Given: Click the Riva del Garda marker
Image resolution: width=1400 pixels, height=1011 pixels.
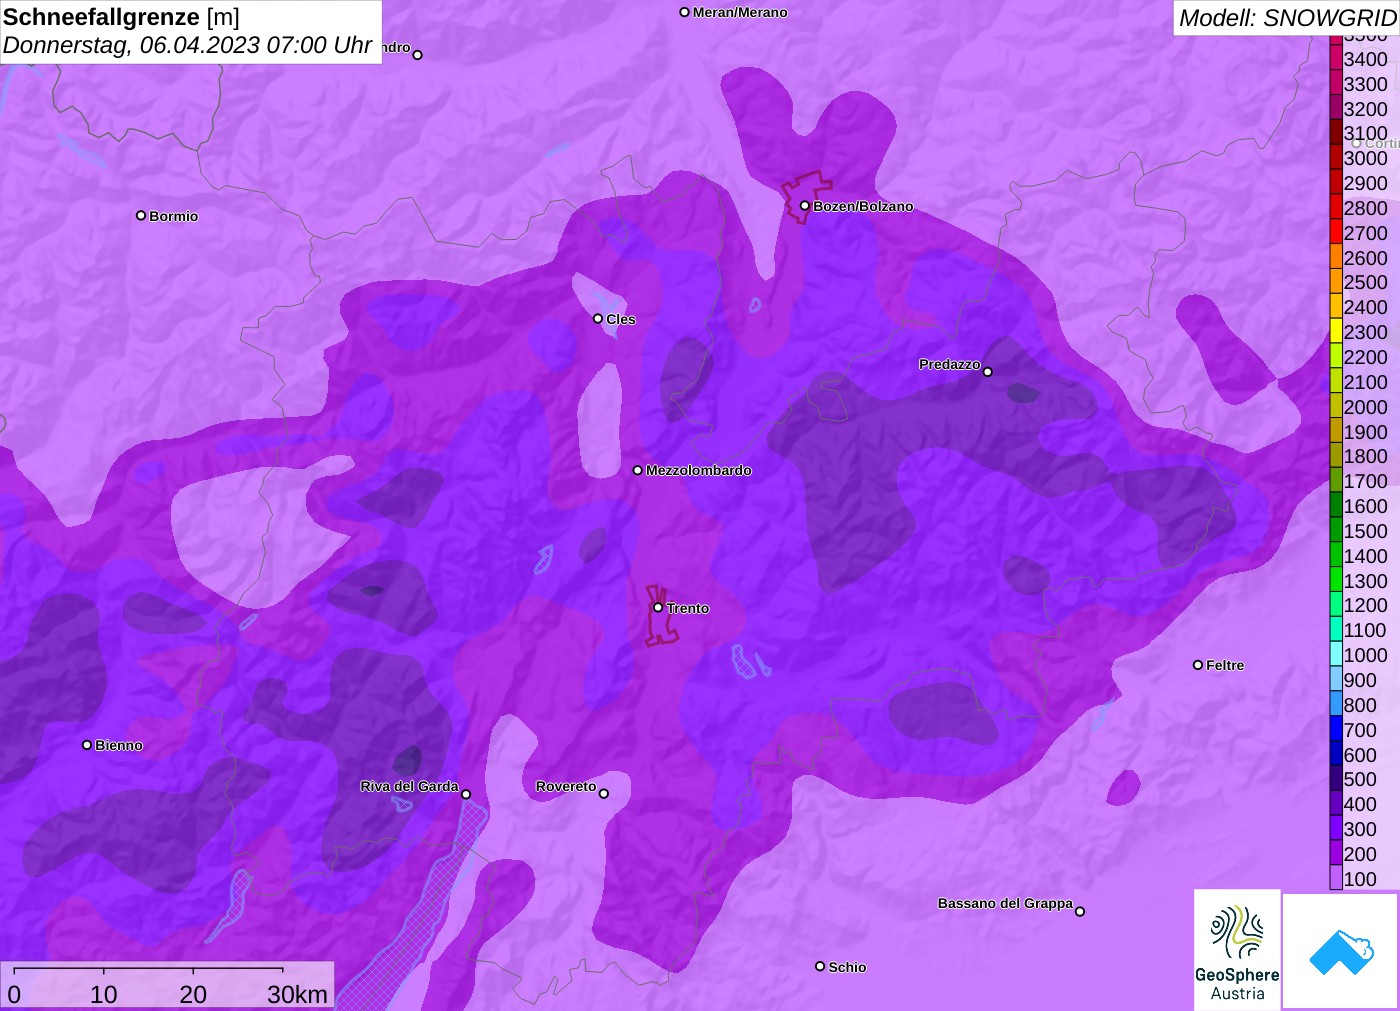Looking at the screenshot, I should point(466,794).
